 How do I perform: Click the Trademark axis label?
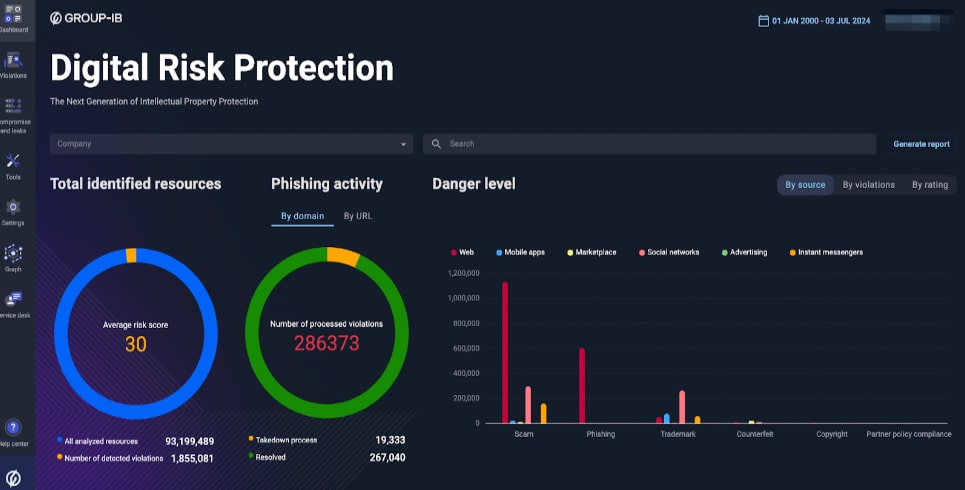(x=678, y=434)
